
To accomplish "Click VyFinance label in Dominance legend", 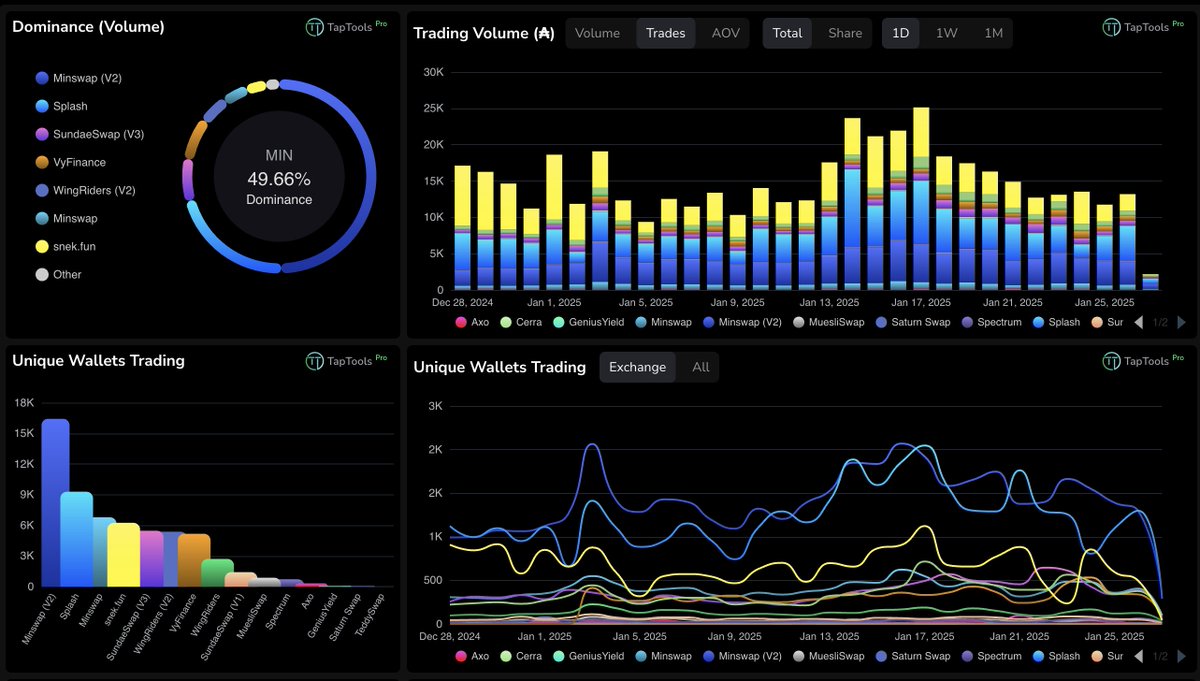I will 79,162.
